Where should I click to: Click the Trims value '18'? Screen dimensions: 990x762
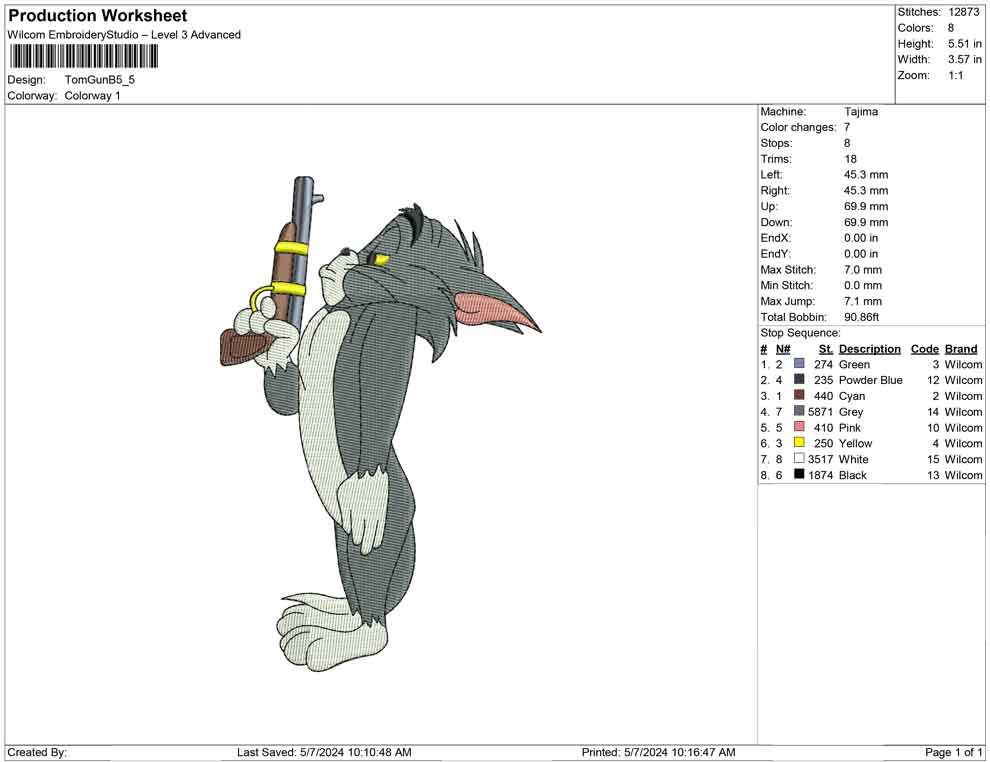(x=850, y=159)
